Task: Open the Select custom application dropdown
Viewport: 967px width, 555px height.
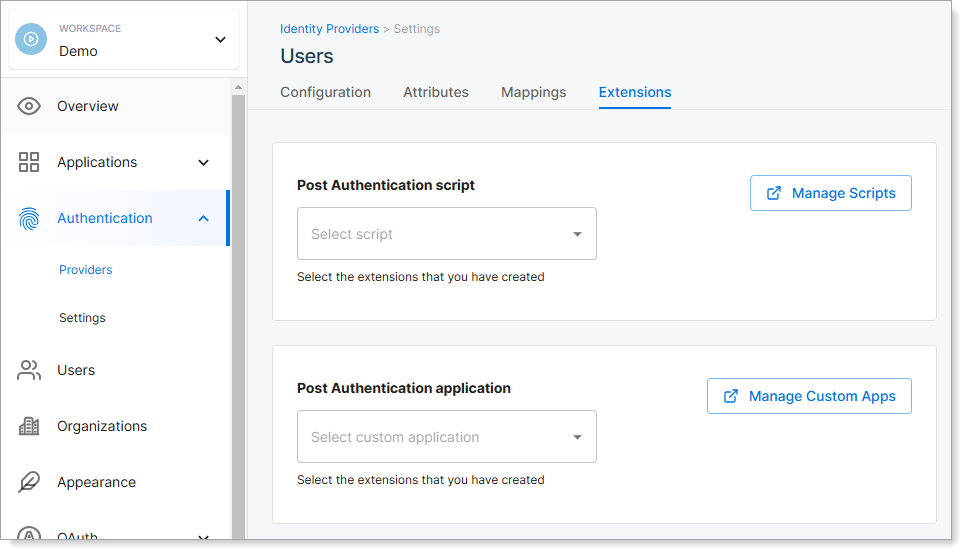Action: point(446,437)
